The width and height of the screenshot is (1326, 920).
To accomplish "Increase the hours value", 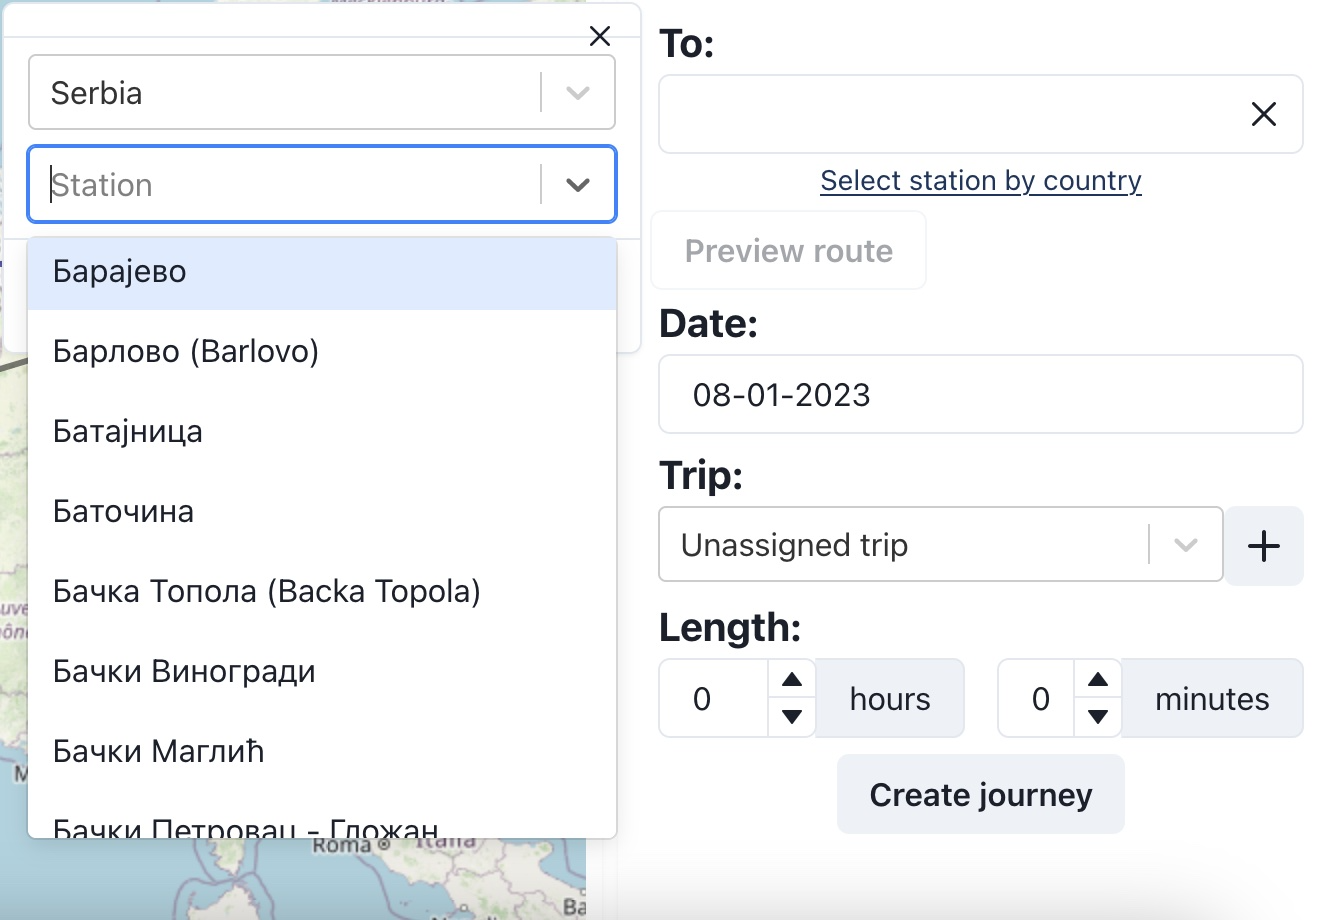I will pos(792,680).
